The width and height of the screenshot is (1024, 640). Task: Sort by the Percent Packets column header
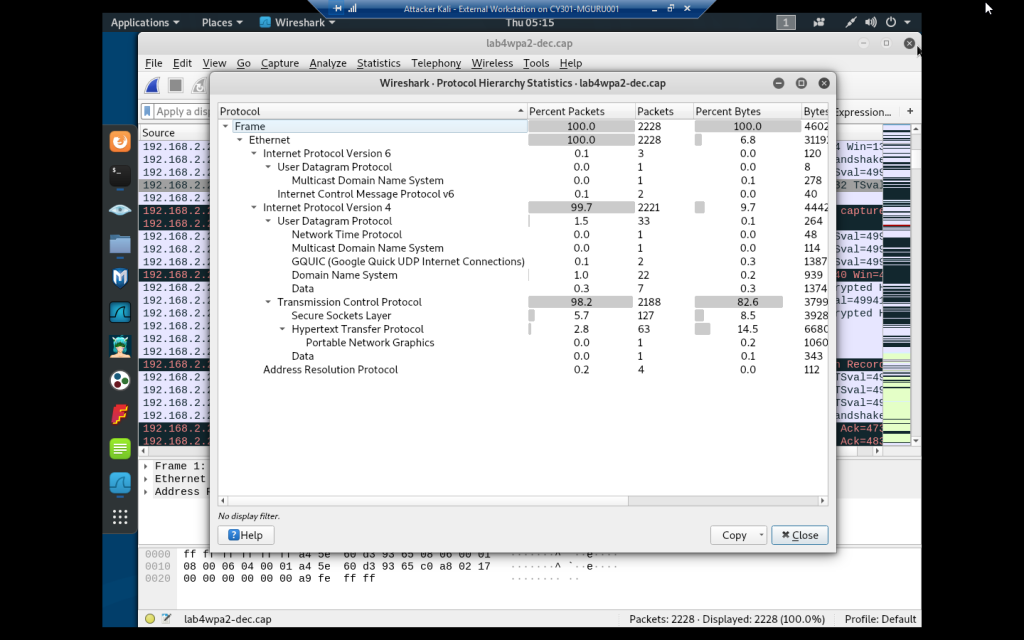coord(581,111)
